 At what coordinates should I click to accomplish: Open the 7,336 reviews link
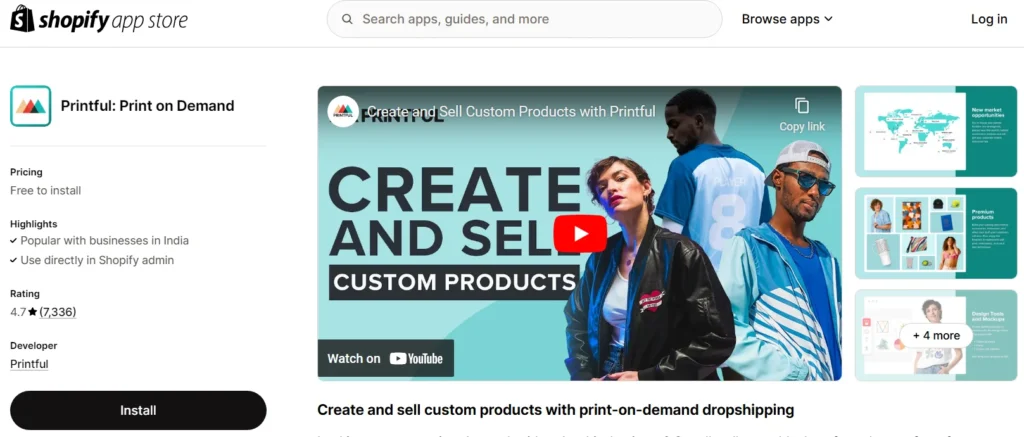[x=57, y=312]
